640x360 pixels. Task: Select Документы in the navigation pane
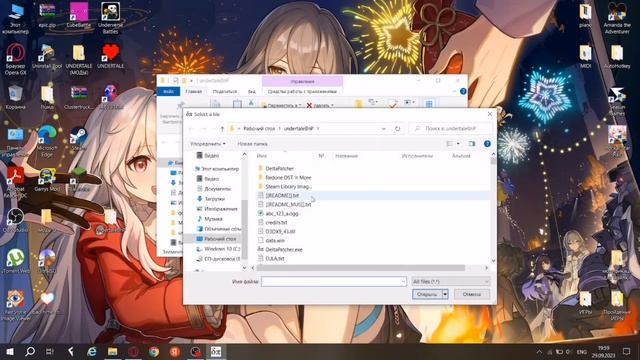pos(214,189)
